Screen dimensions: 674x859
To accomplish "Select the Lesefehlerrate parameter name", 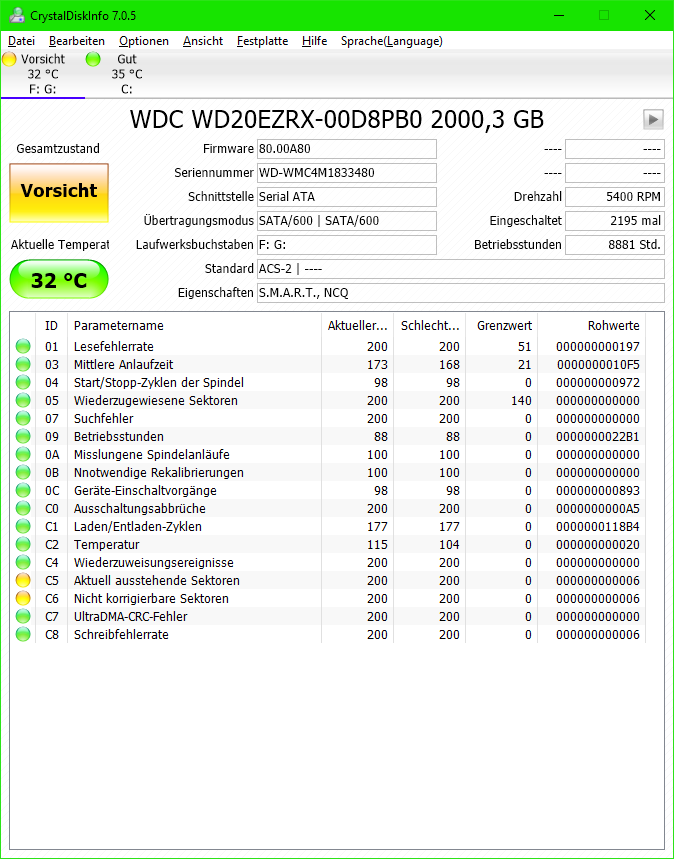I will click(x=113, y=347).
